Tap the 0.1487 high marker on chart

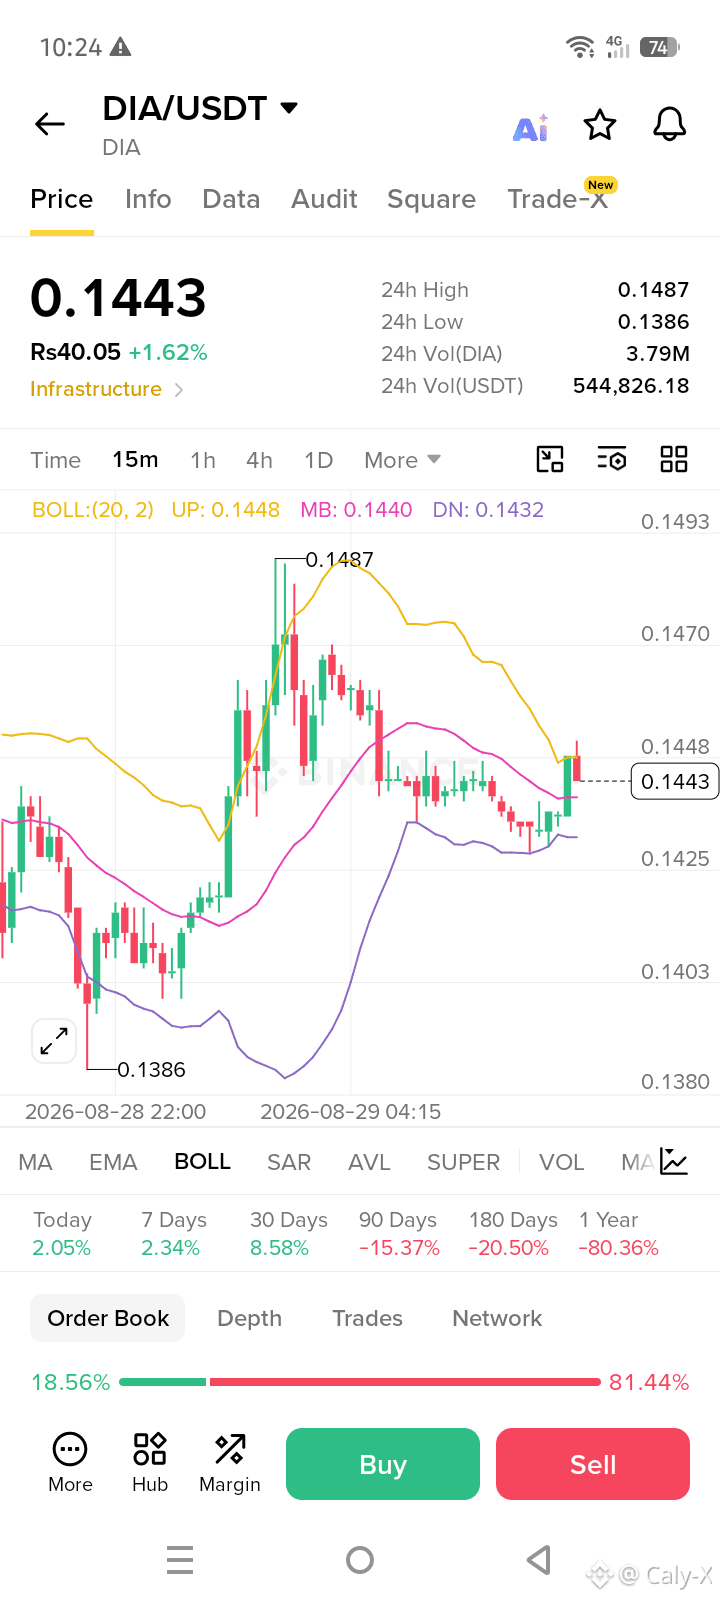coord(339,560)
